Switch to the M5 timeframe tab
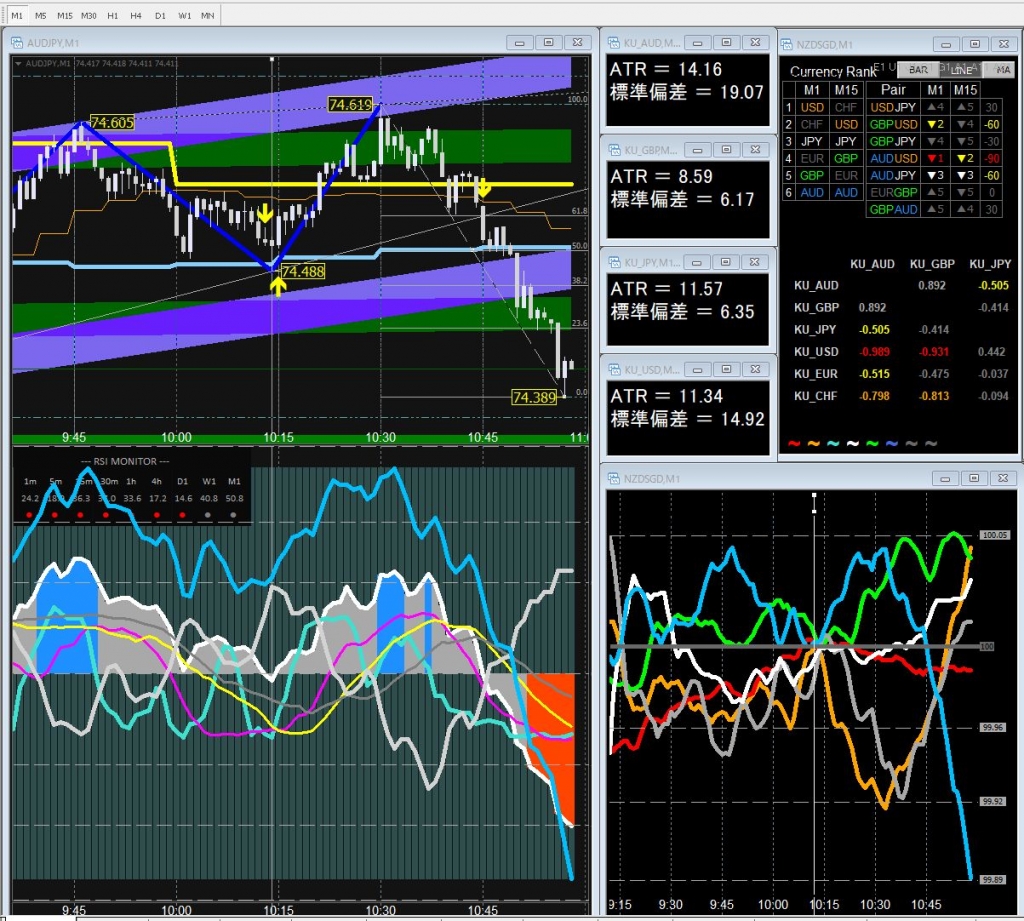1024x921 pixels. (40, 17)
